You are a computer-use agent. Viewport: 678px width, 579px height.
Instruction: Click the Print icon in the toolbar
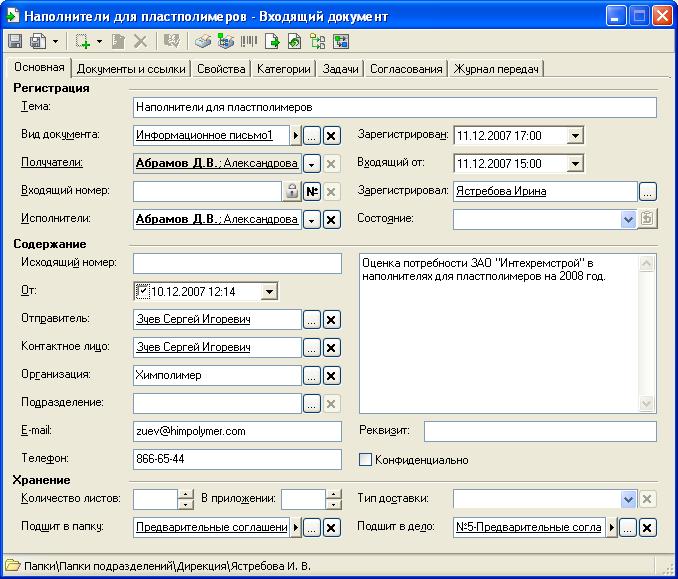[x=203, y=42]
